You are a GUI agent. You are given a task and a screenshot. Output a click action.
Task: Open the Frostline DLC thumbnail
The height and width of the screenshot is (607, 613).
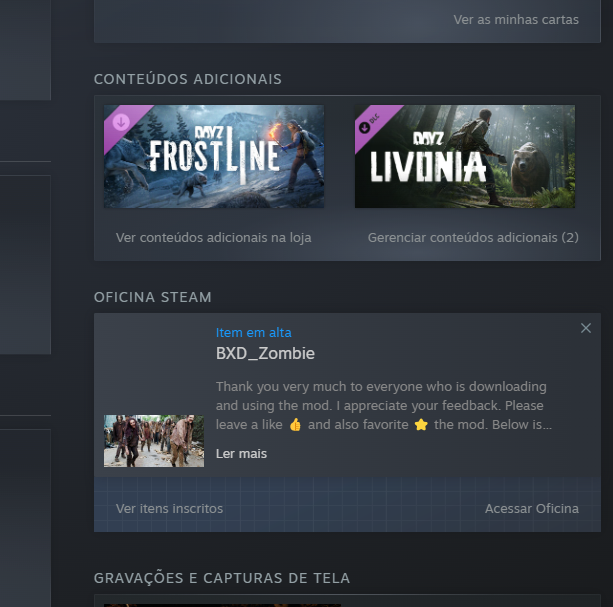click(214, 156)
